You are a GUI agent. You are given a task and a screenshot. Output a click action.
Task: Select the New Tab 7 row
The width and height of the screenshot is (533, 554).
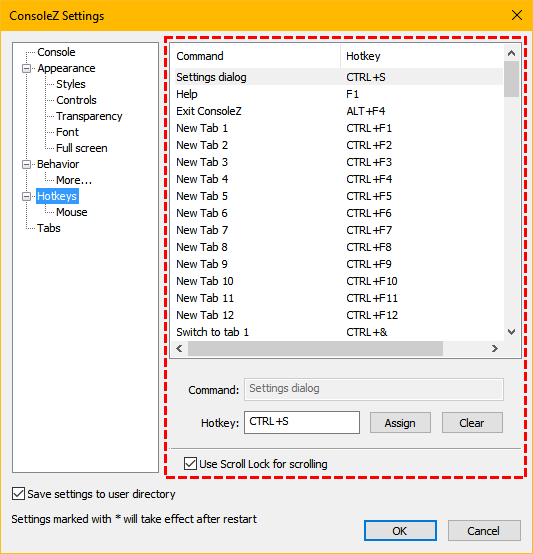(x=339, y=230)
